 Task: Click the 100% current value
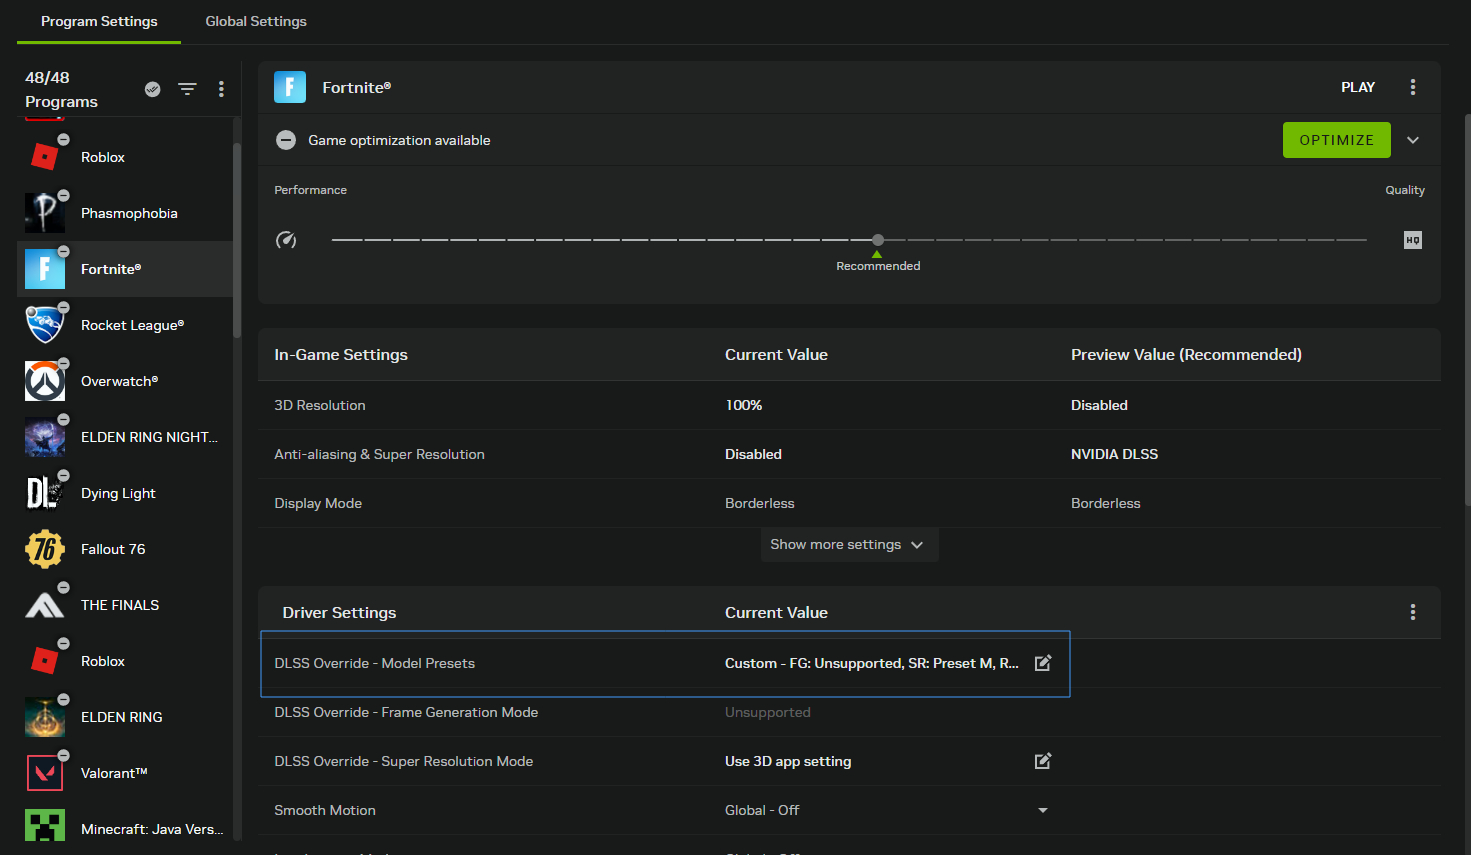pyautogui.click(x=743, y=405)
